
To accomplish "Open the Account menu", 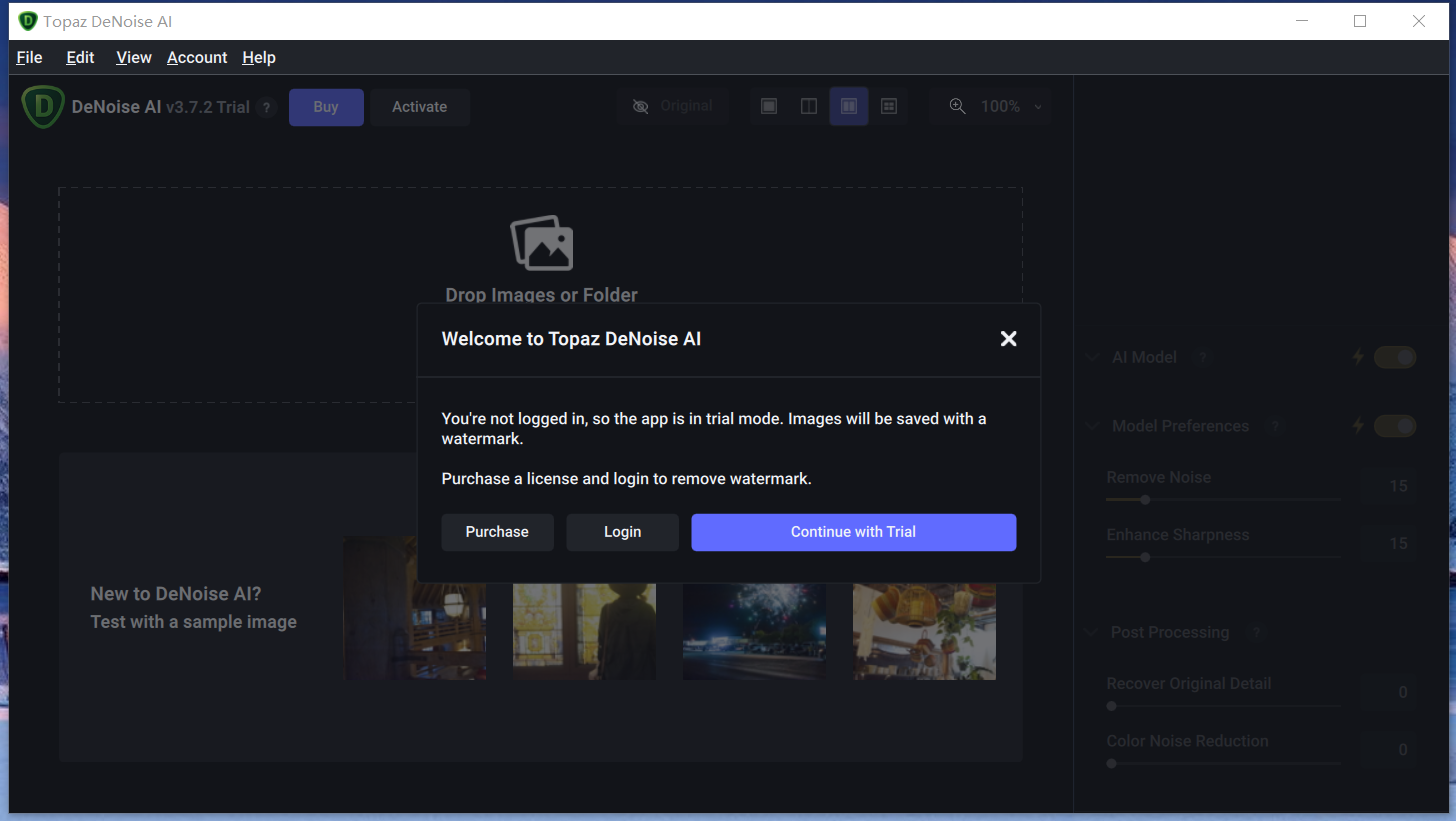I will coord(197,57).
